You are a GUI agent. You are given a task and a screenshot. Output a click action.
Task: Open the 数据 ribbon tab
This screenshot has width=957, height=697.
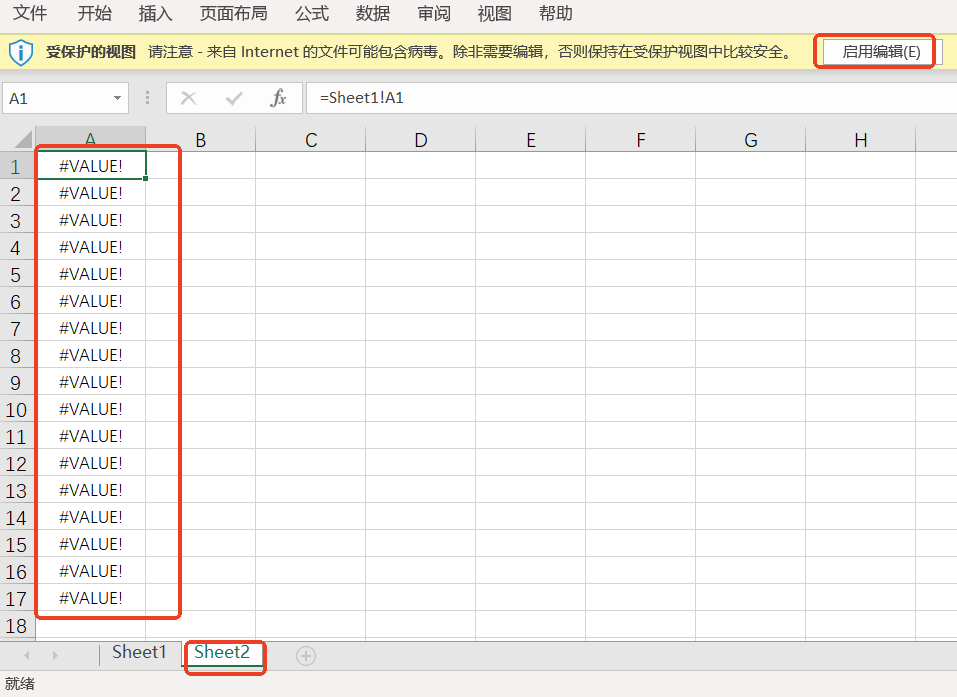click(x=373, y=14)
